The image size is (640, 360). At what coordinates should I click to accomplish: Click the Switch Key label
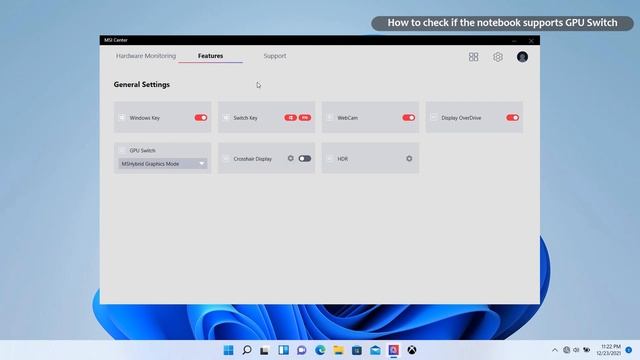click(x=245, y=118)
